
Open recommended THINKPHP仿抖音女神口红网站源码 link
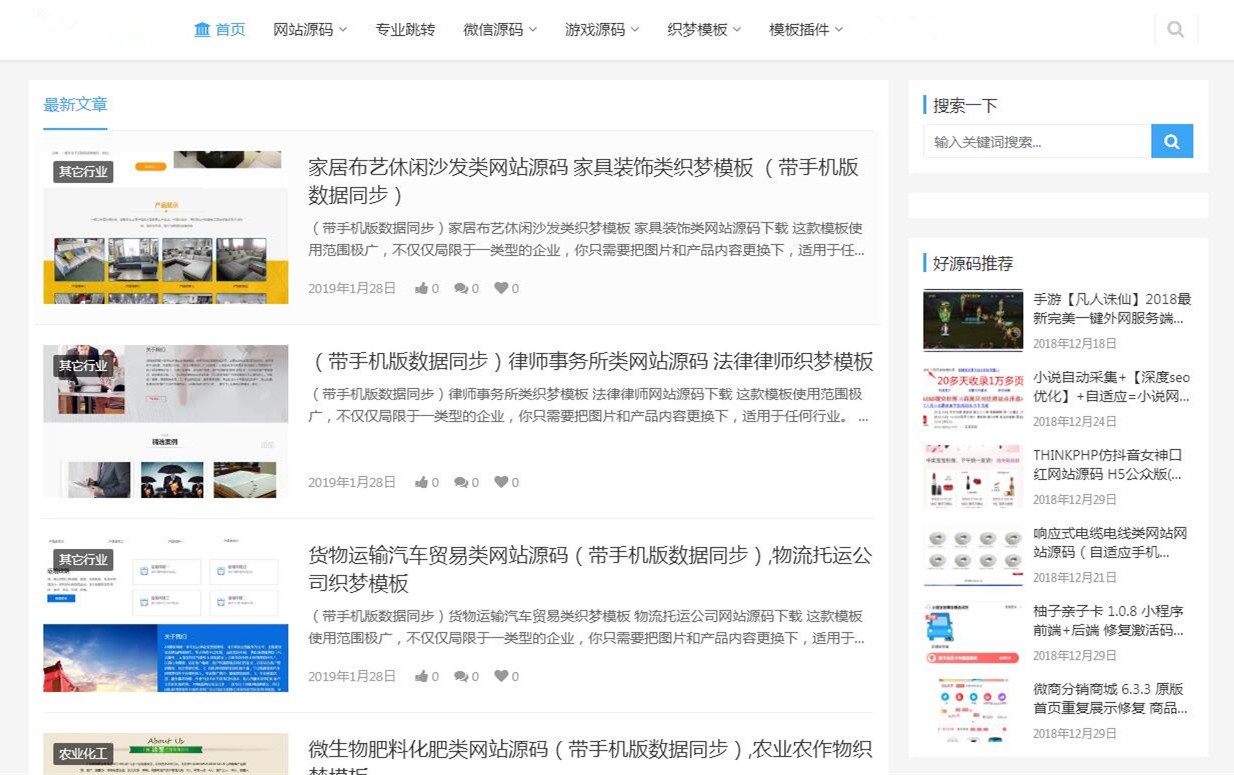pos(1108,465)
